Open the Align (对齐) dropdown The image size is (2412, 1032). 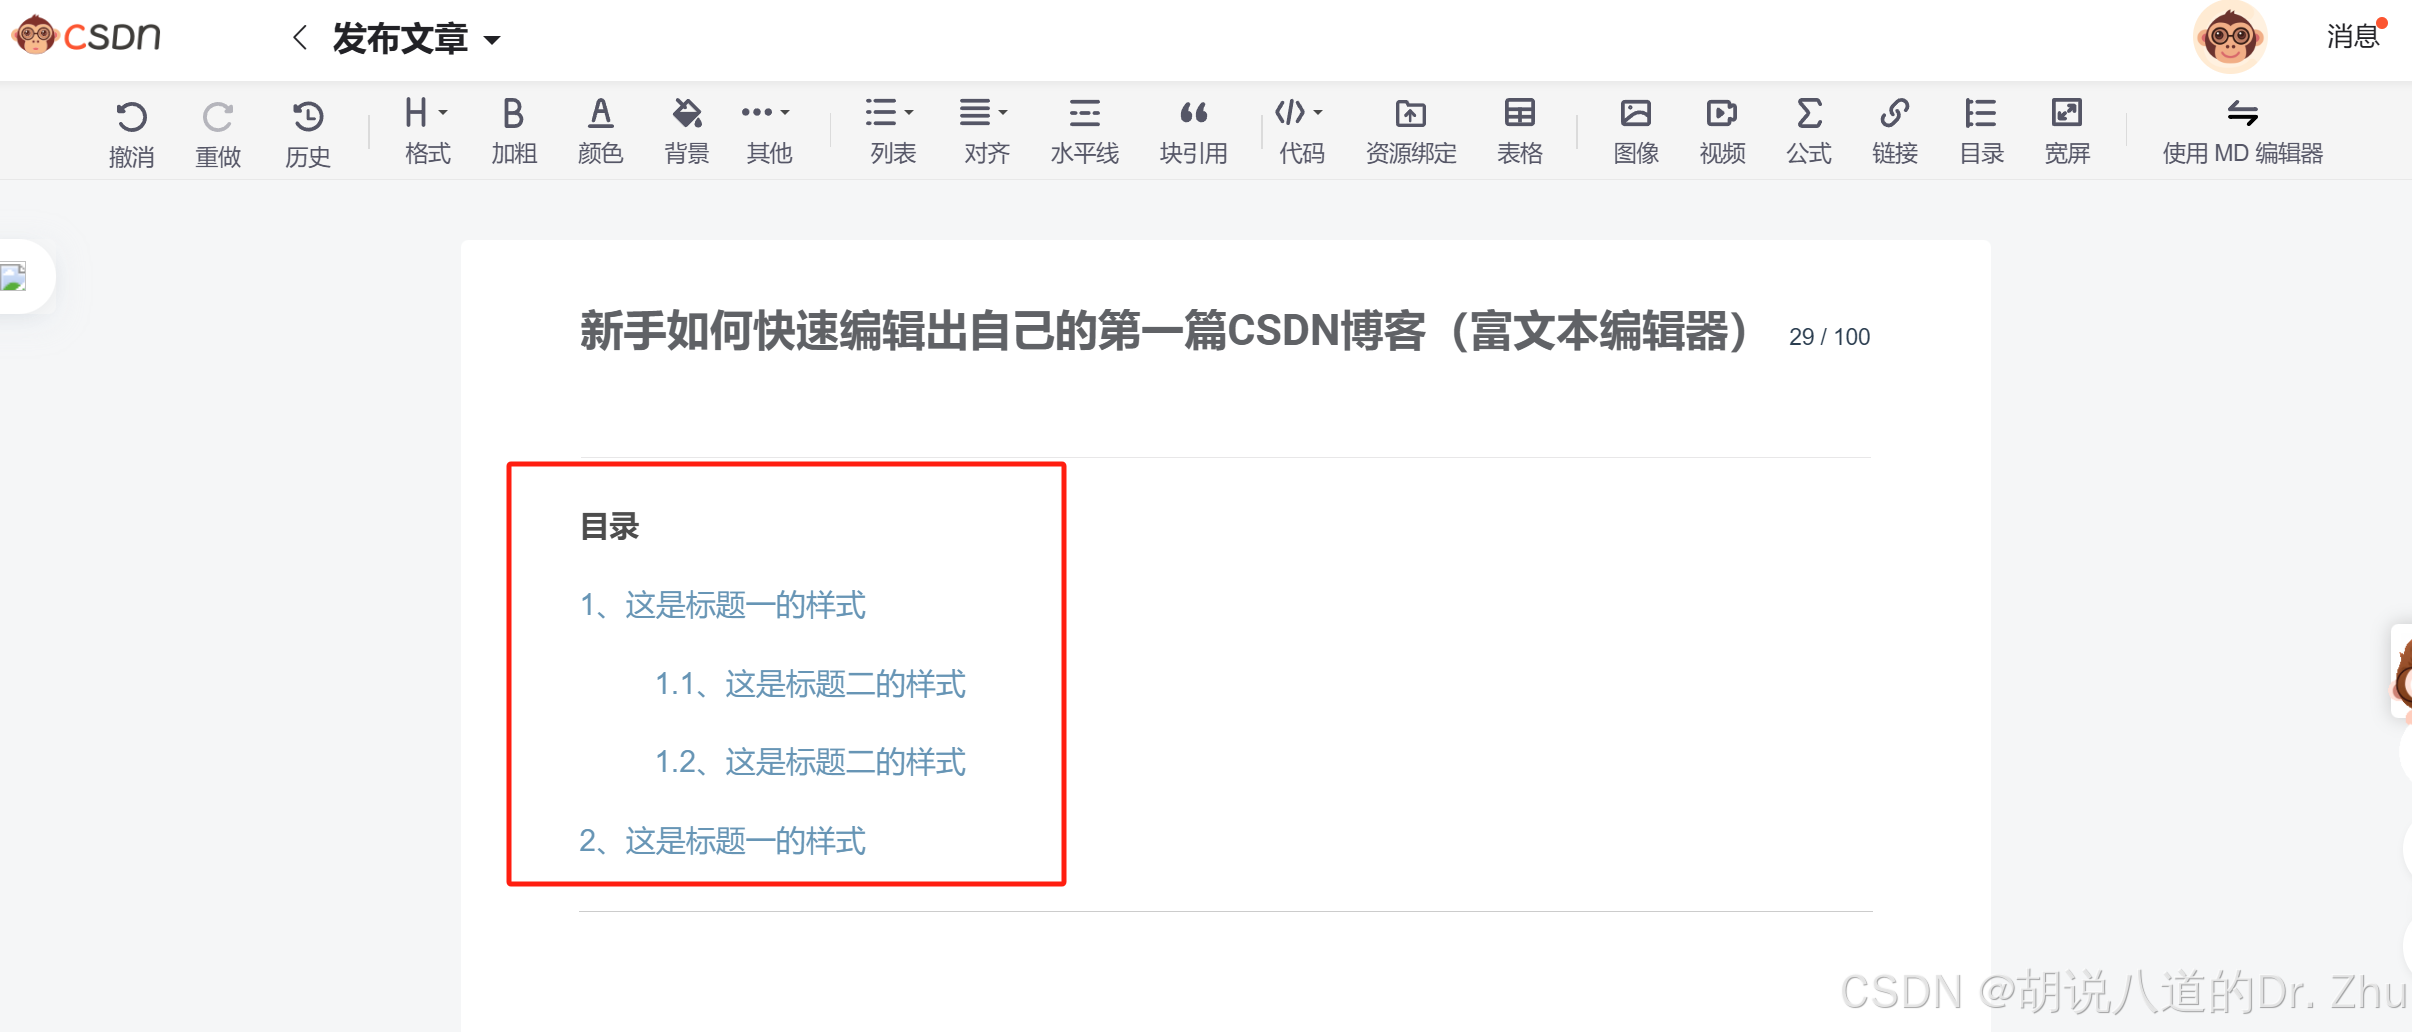coord(986,131)
